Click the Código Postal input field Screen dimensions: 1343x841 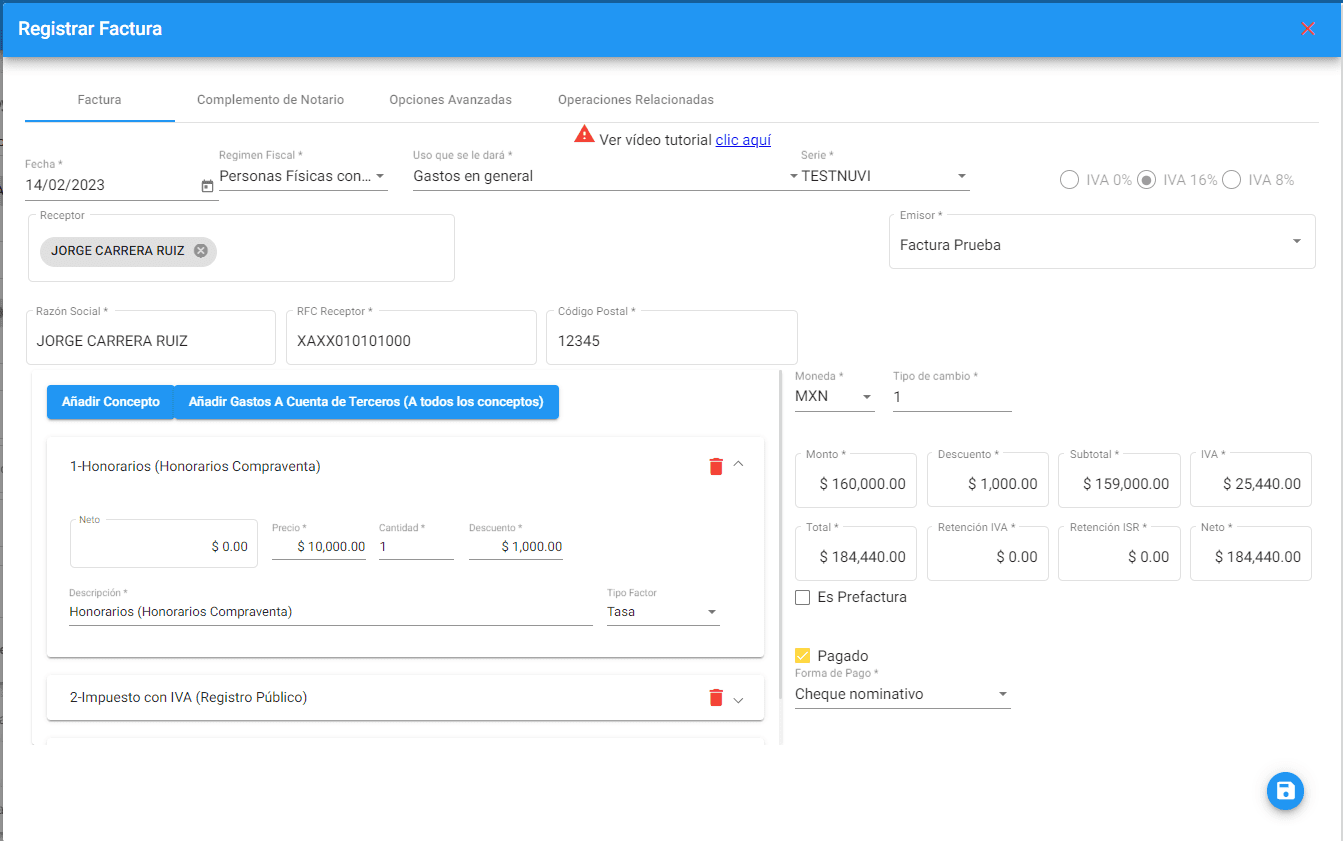tap(671, 341)
